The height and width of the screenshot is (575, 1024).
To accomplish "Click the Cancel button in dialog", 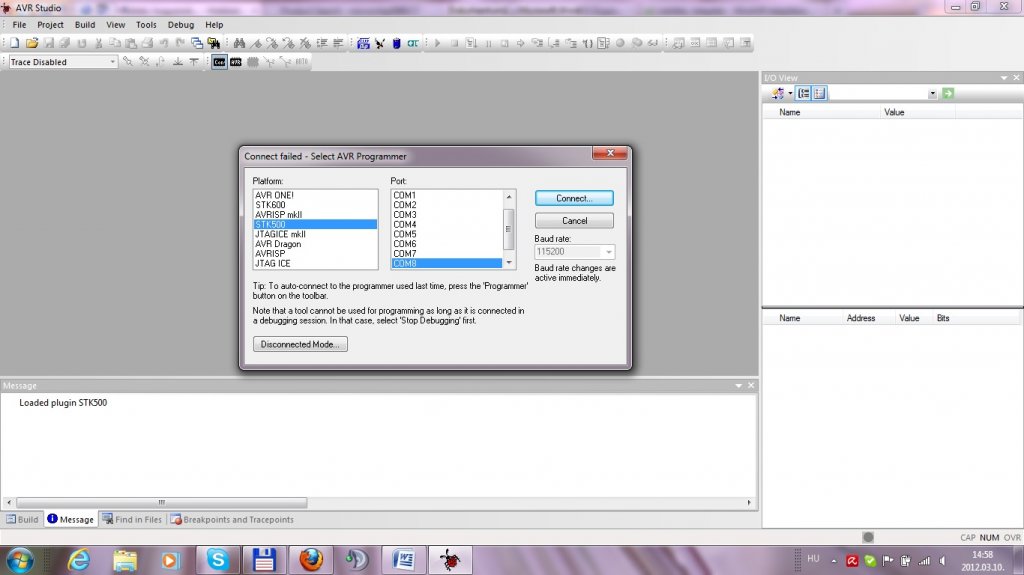I will tap(574, 221).
